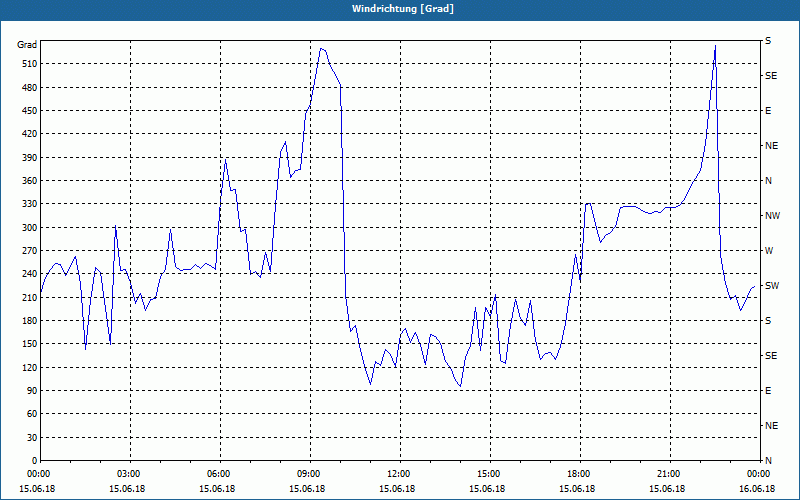Select the 330 degree axis label
Screen dimensions: 800x500
point(30,204)
